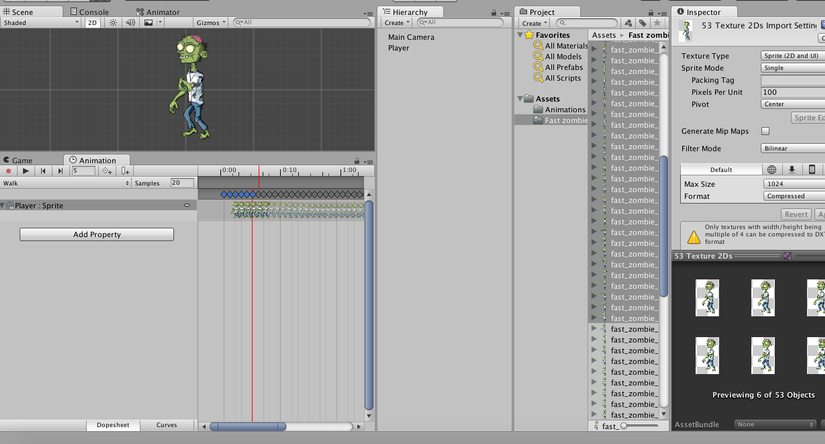Select All Models saved search

click(558, 56)
